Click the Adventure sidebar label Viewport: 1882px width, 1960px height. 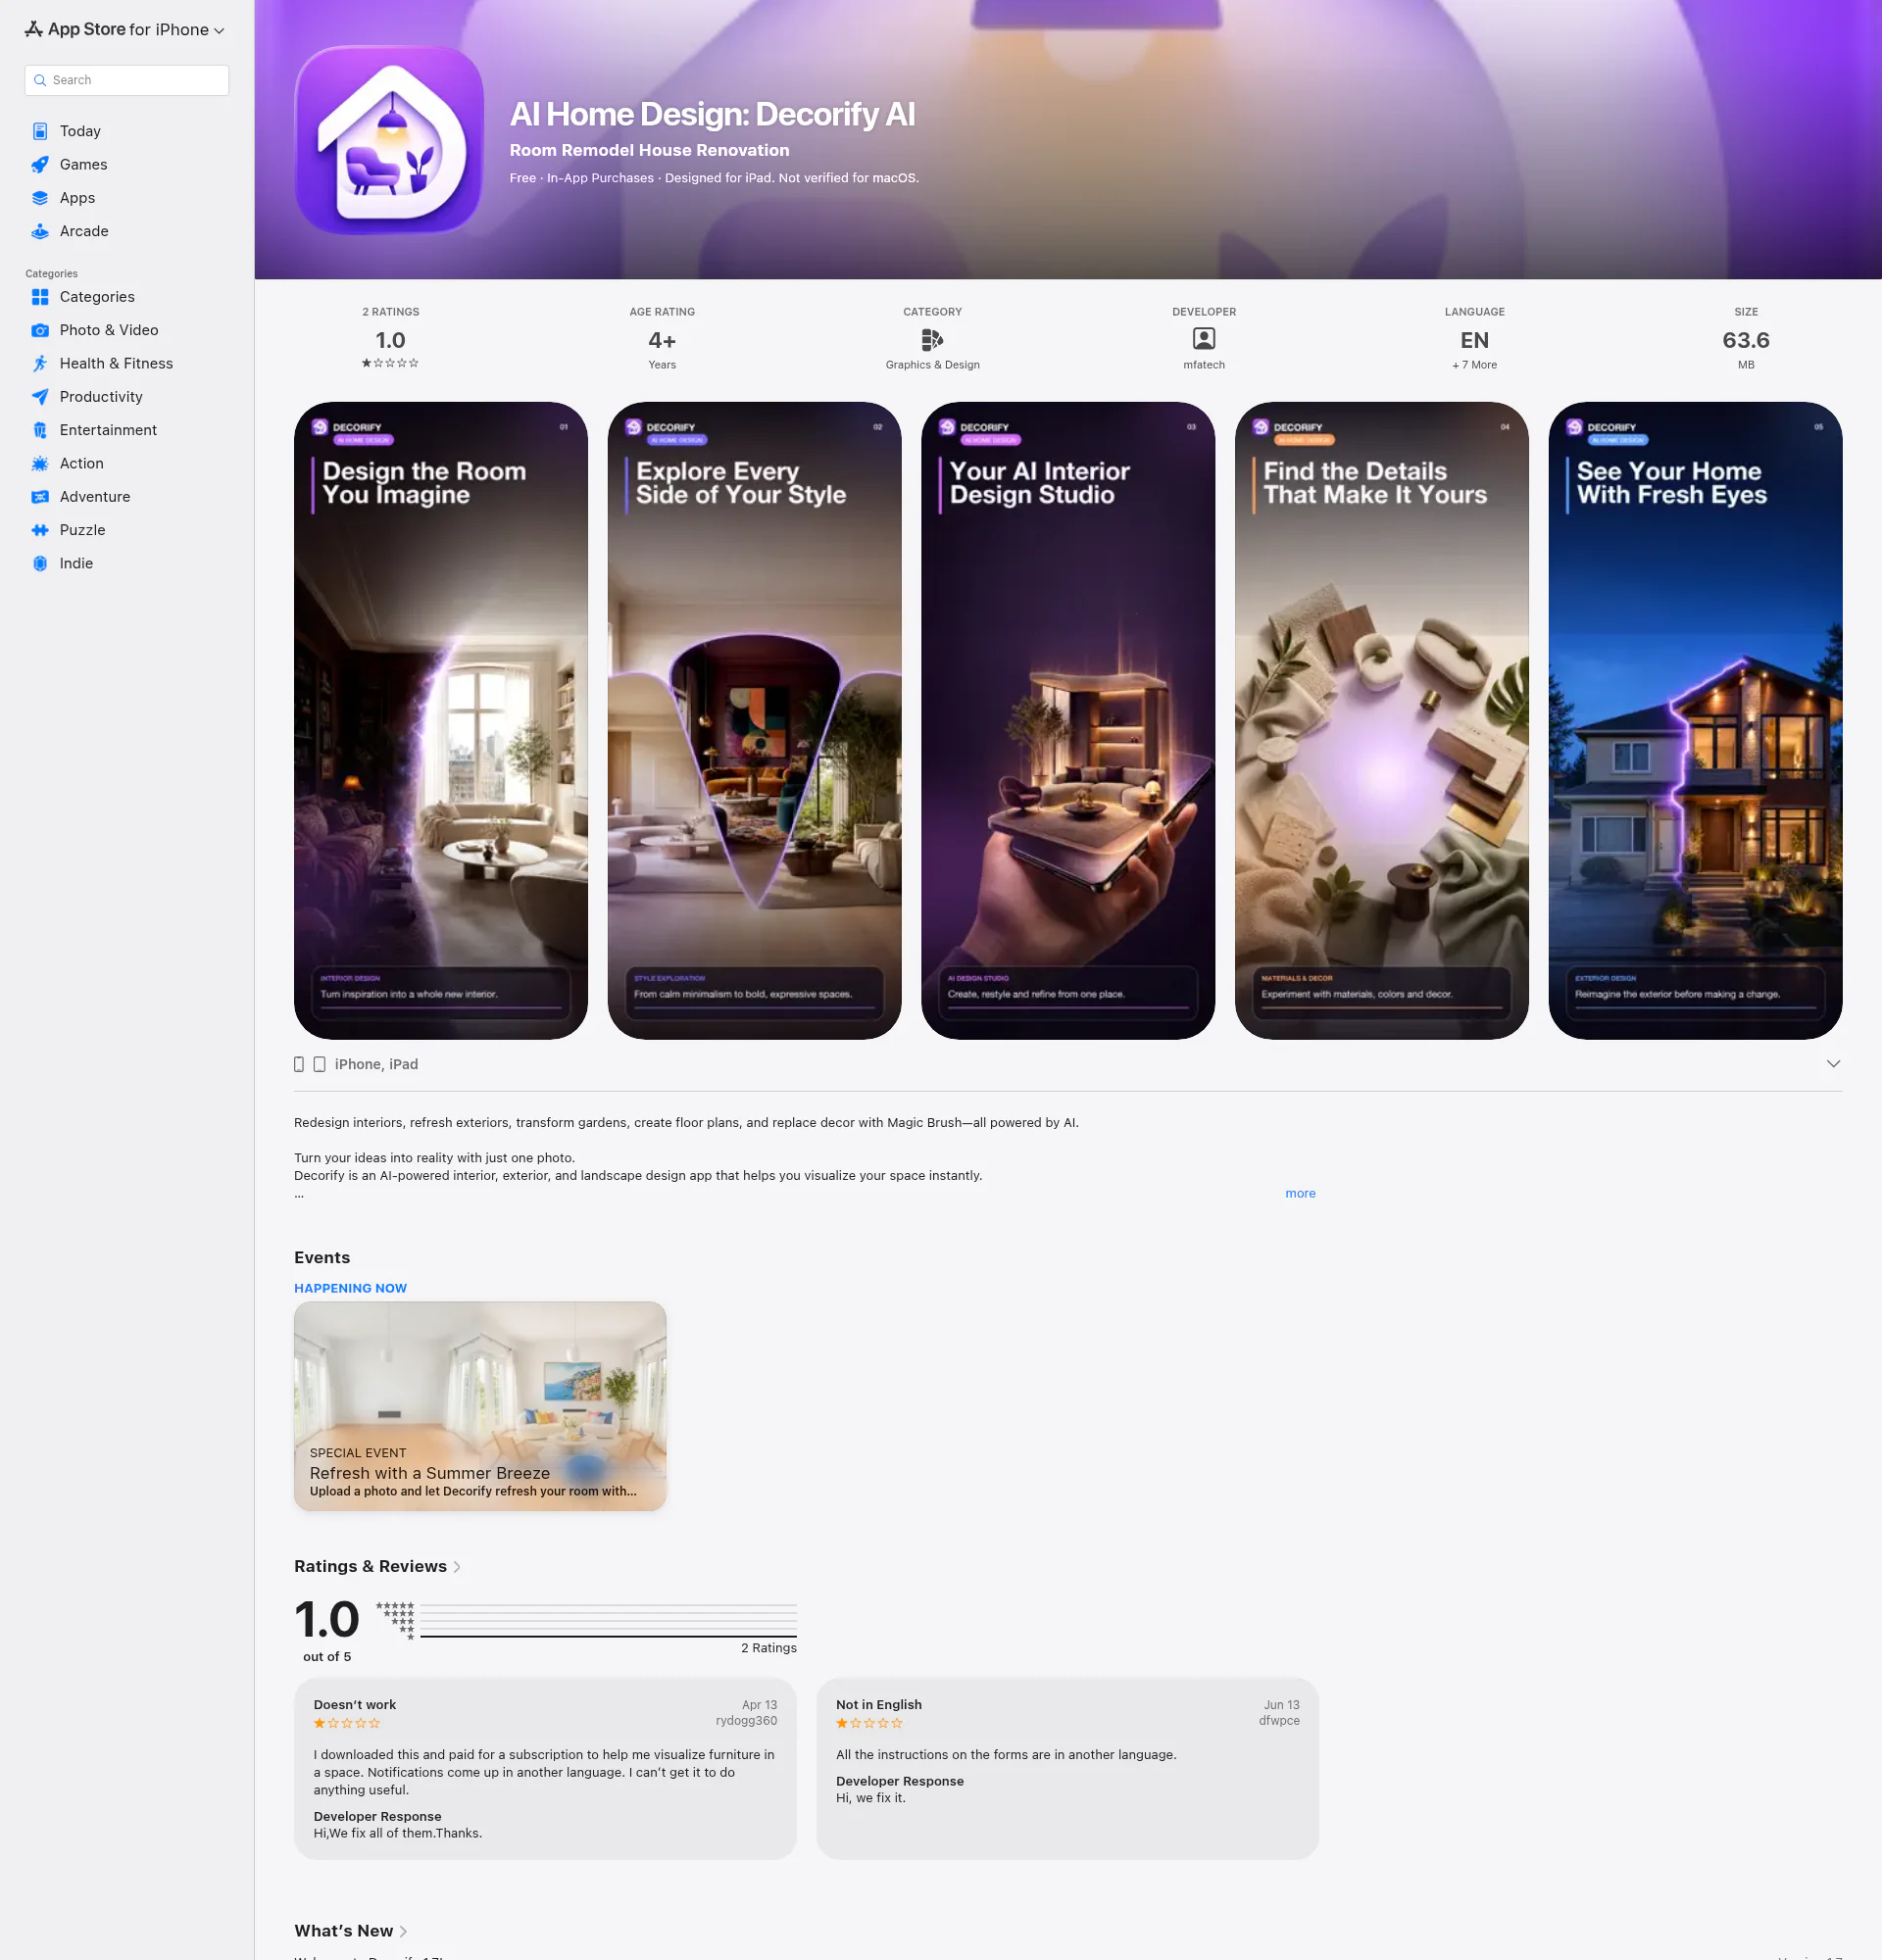[95, 497]
